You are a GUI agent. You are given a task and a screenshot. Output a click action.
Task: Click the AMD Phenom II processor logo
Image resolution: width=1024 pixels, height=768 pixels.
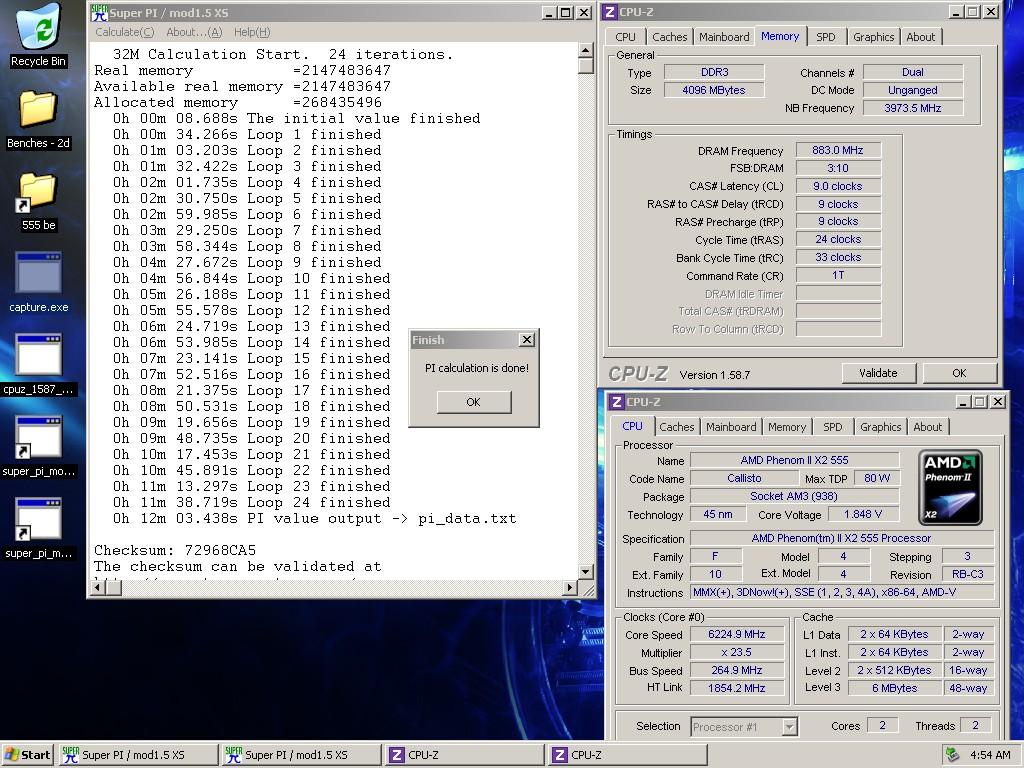950,487
